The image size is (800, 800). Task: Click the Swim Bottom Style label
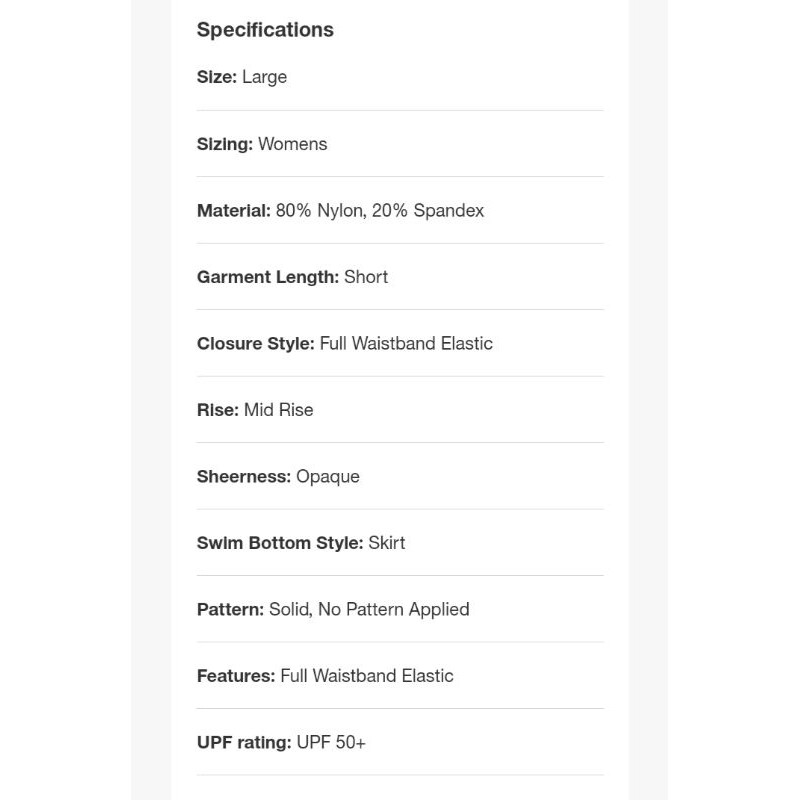[x=279, y=543]
